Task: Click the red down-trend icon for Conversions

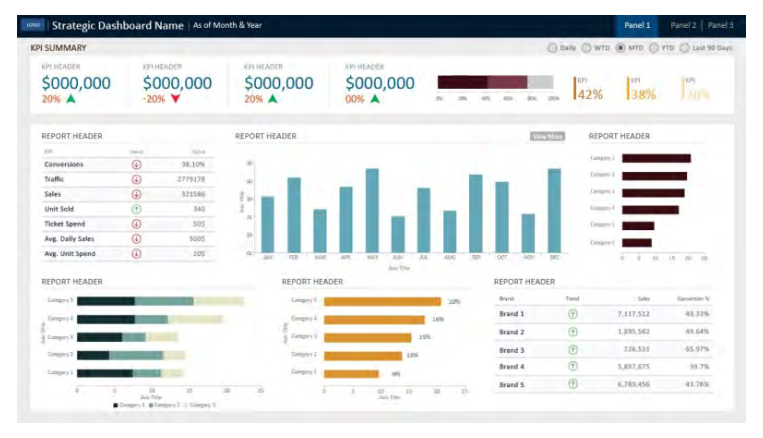Action: [x=136, y=165]
